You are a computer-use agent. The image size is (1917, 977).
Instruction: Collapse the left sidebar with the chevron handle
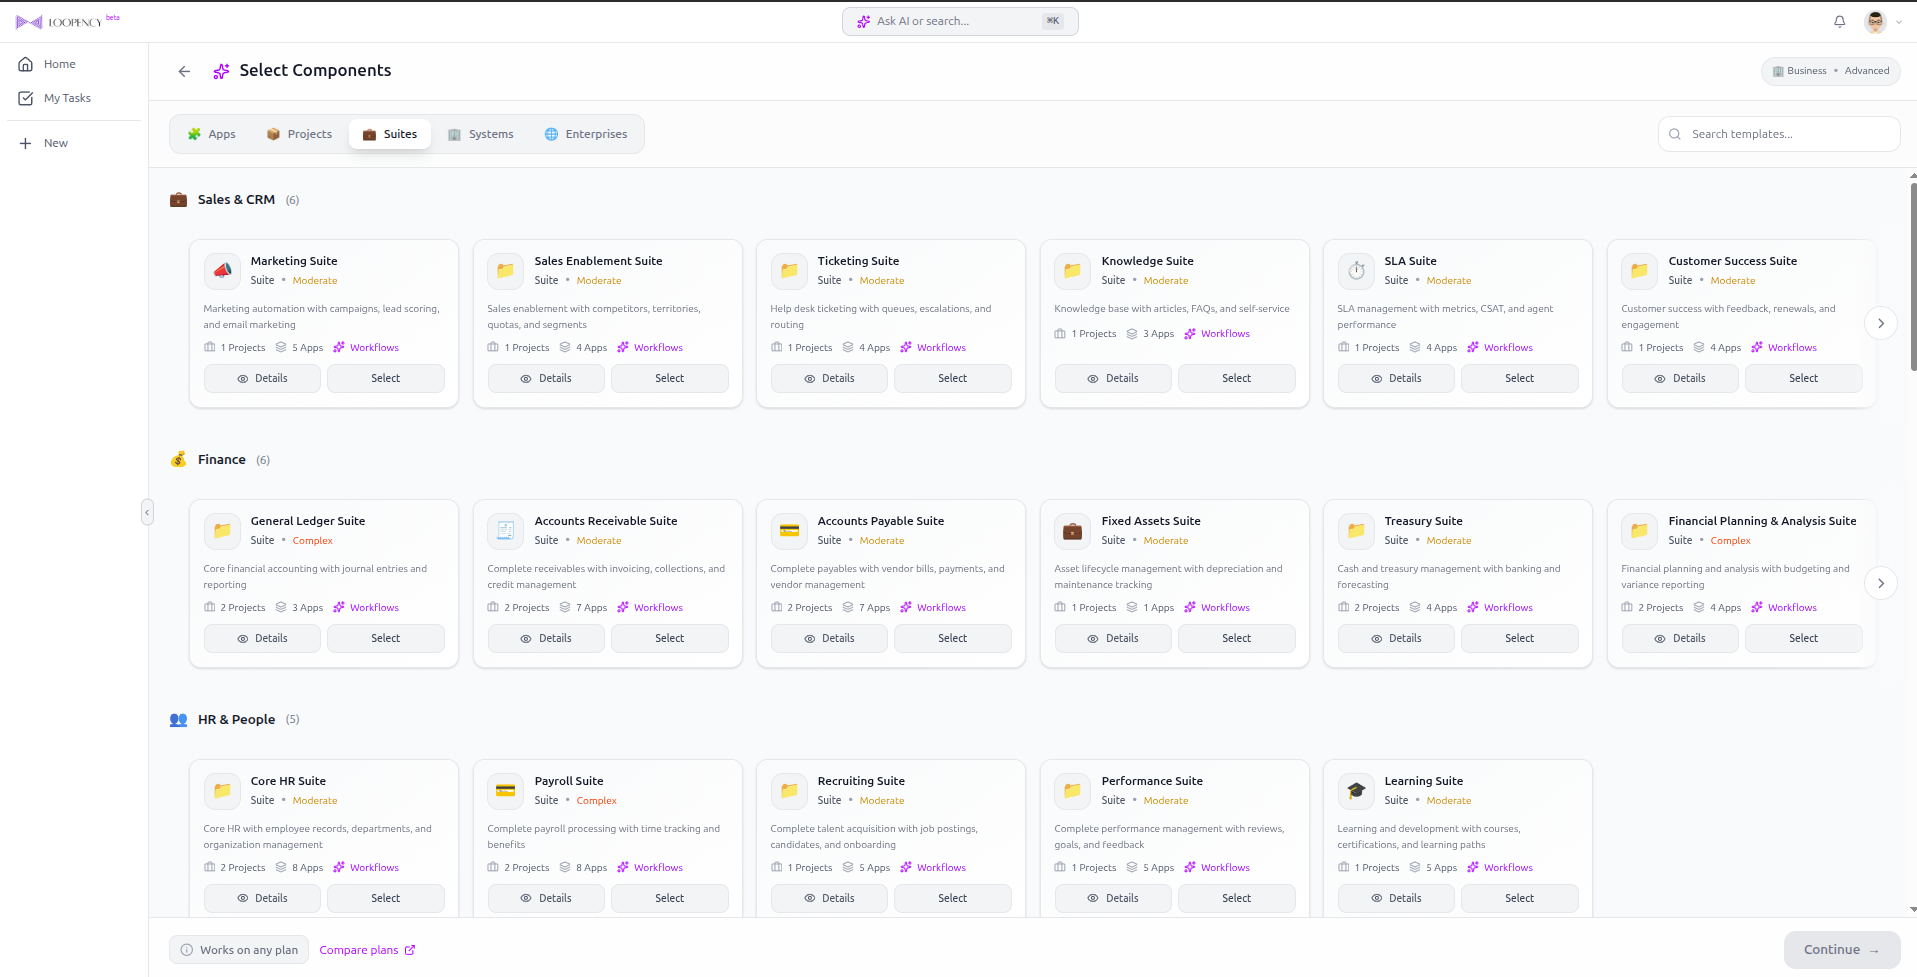tap(147, 512)
